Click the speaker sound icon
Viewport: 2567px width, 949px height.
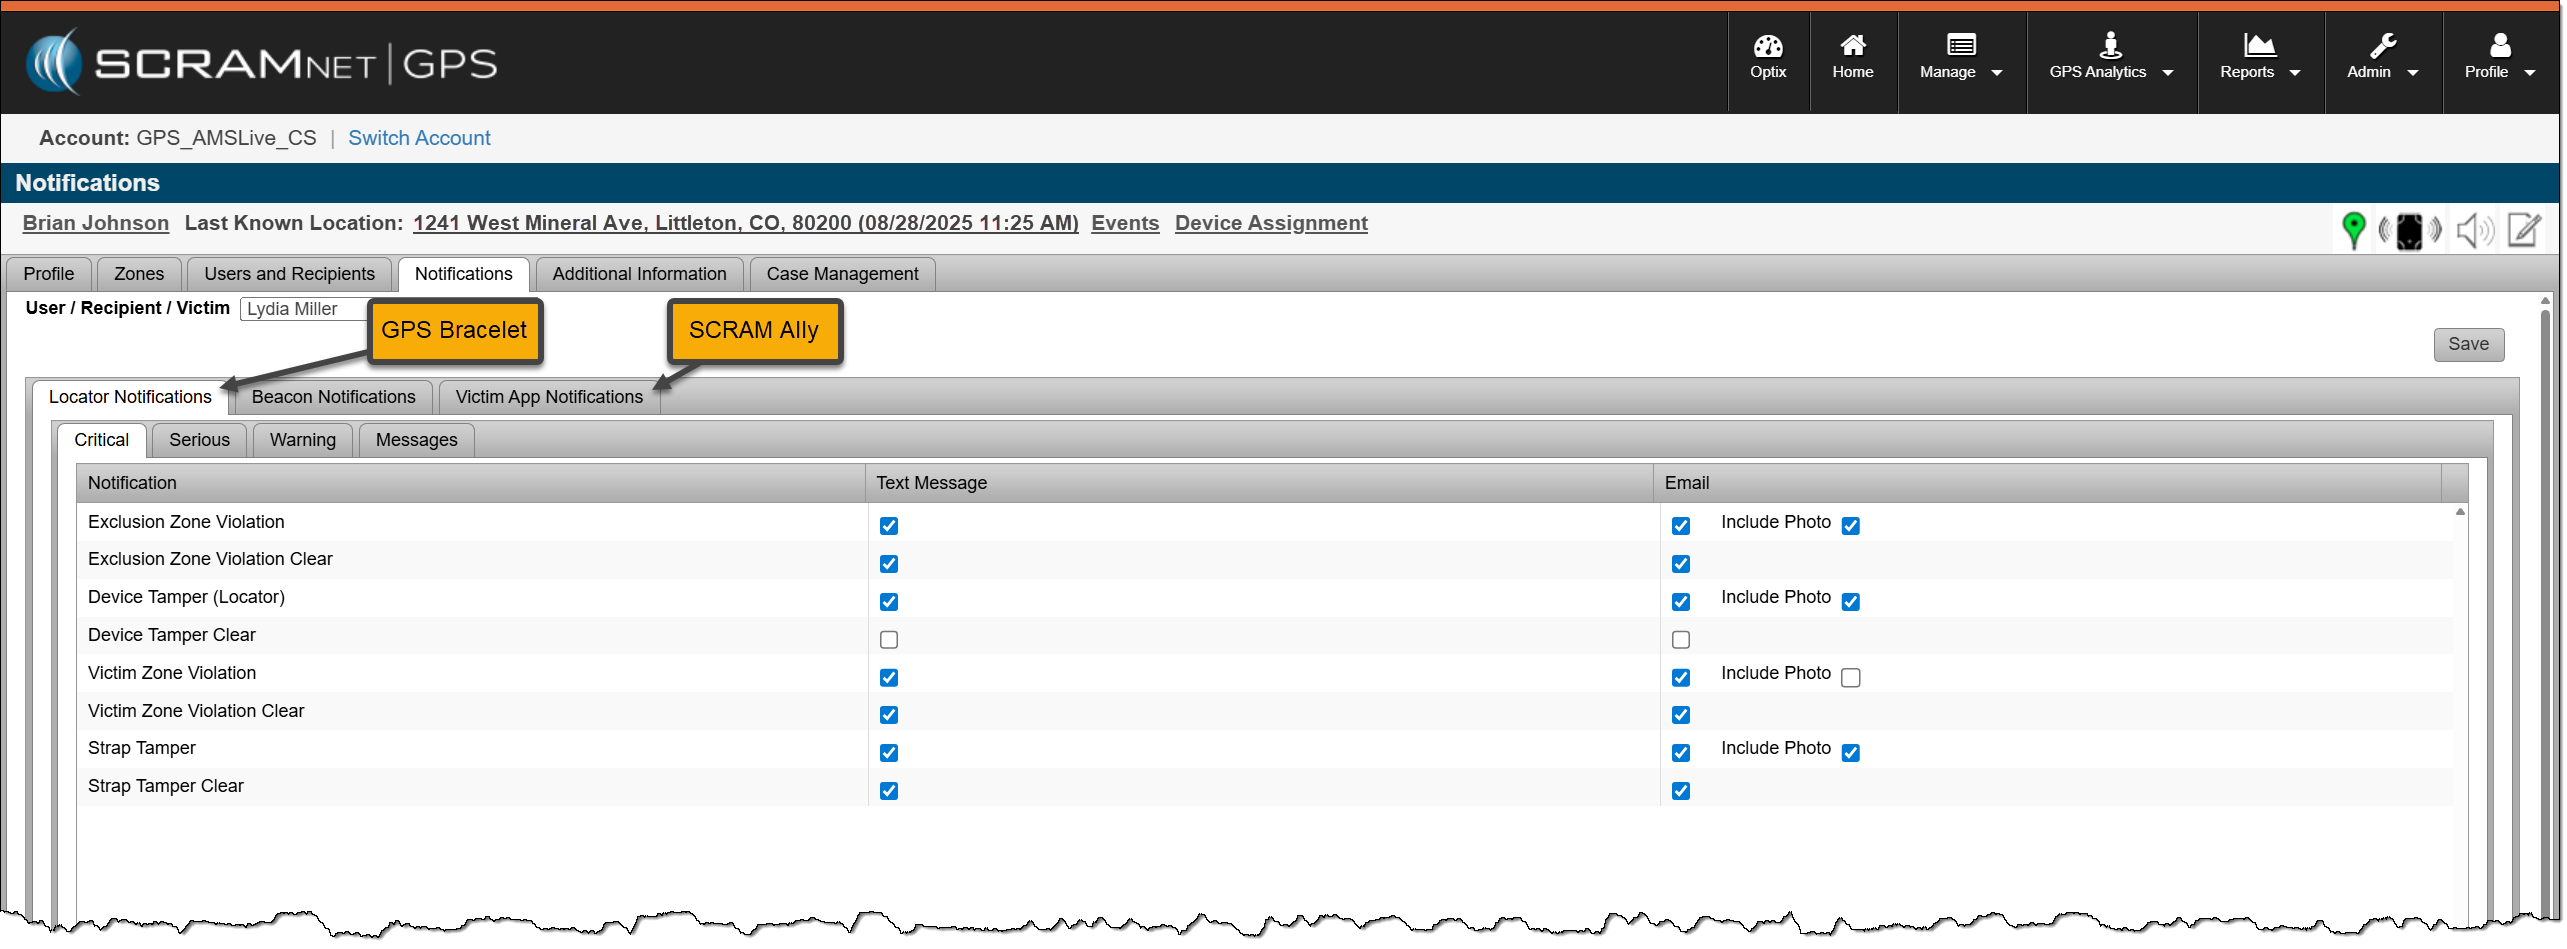[2474, 231]
